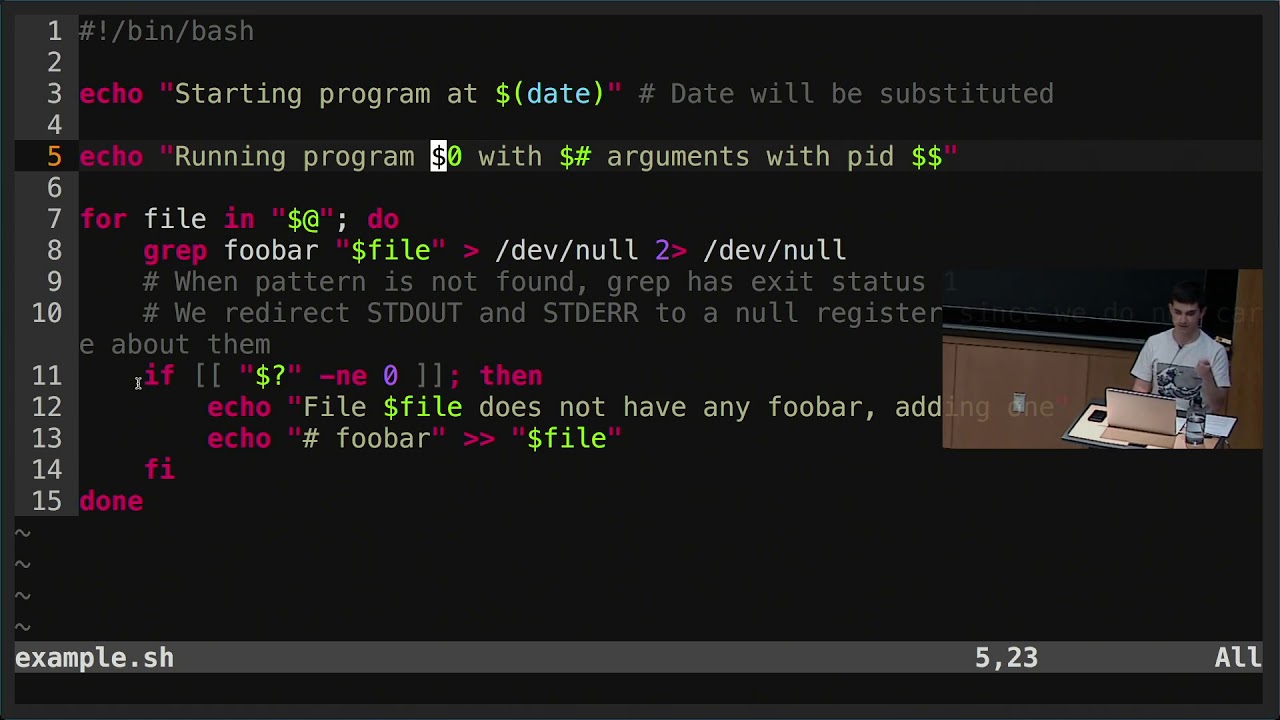
Task: Click the cursor position "5,23" in status line
Action: pos(1006,658)
